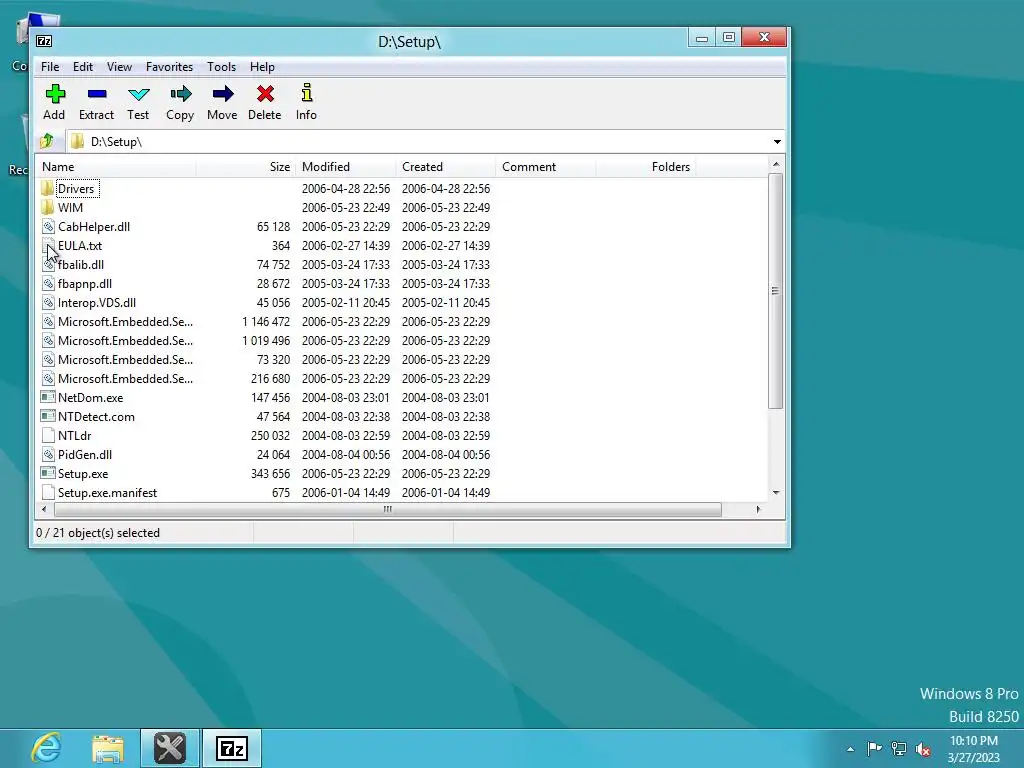Open the Favorites menu
The height and width of the screenshot is (768, 1024).
coord(169,67)
